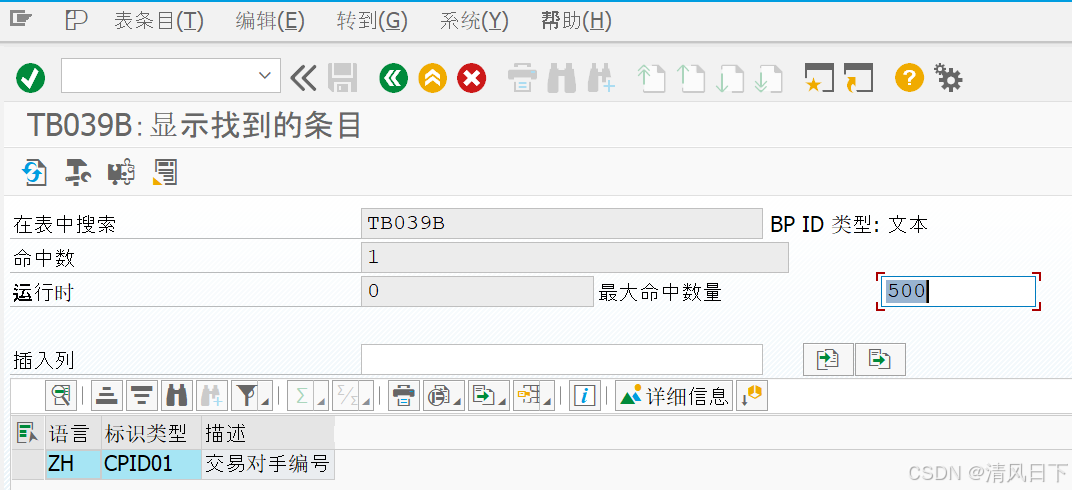Screen dimensions: 1072x490
Task: Click the greyed-out Save floppy disk icon
Action: (343, 78)
